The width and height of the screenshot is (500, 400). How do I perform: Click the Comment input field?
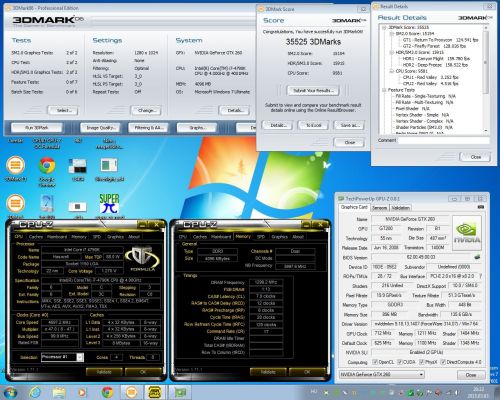(x=443, y=140)
